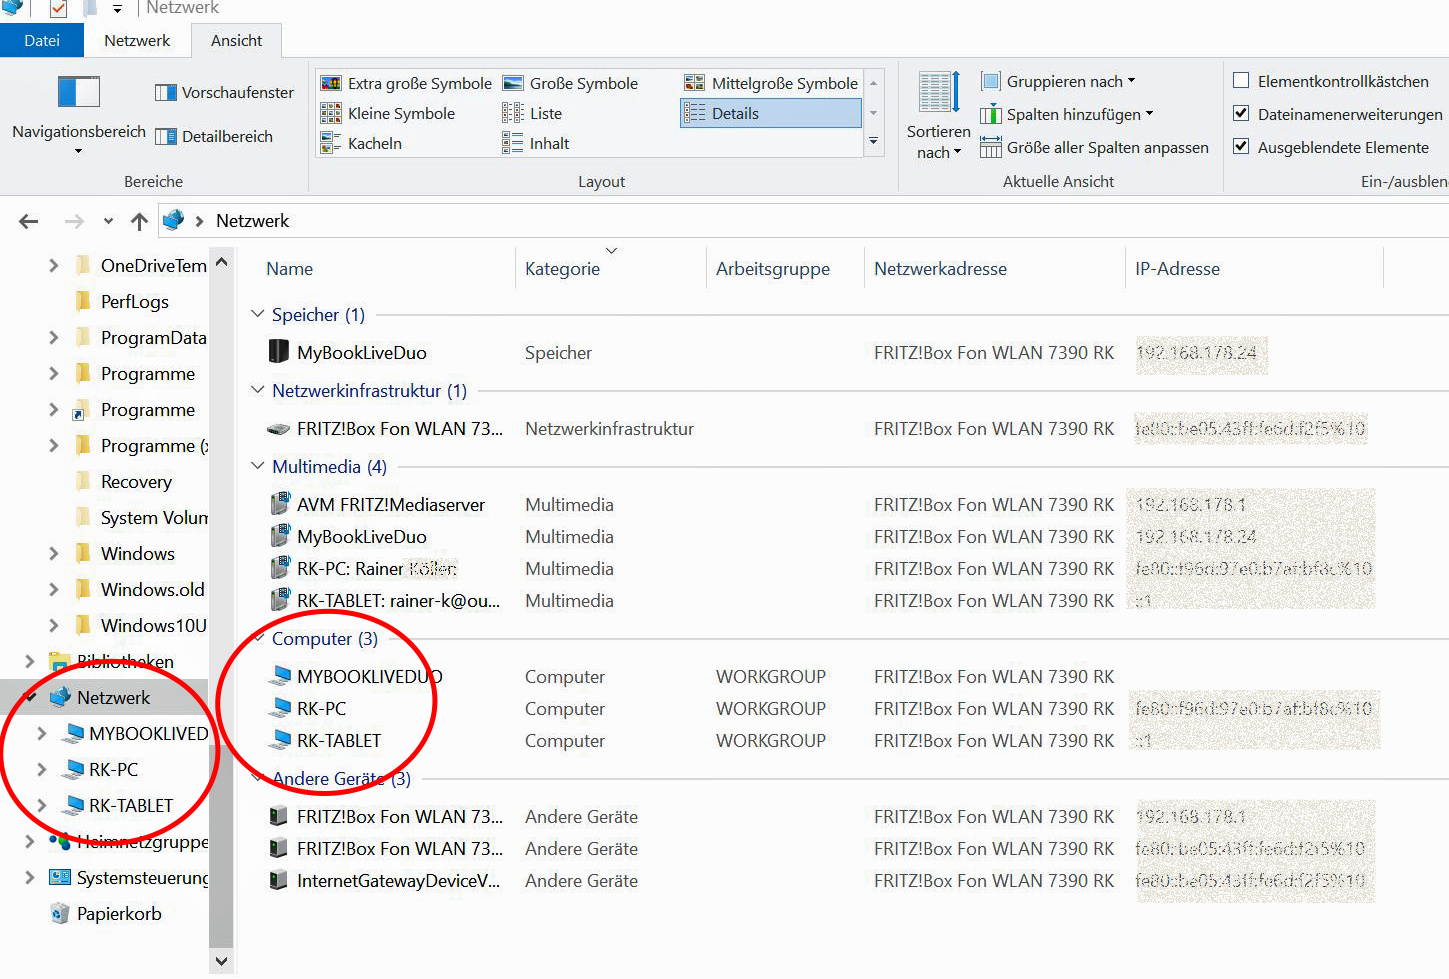
Task: Open Systemsteuerung in the navigation tree
Action: point(142,877)
